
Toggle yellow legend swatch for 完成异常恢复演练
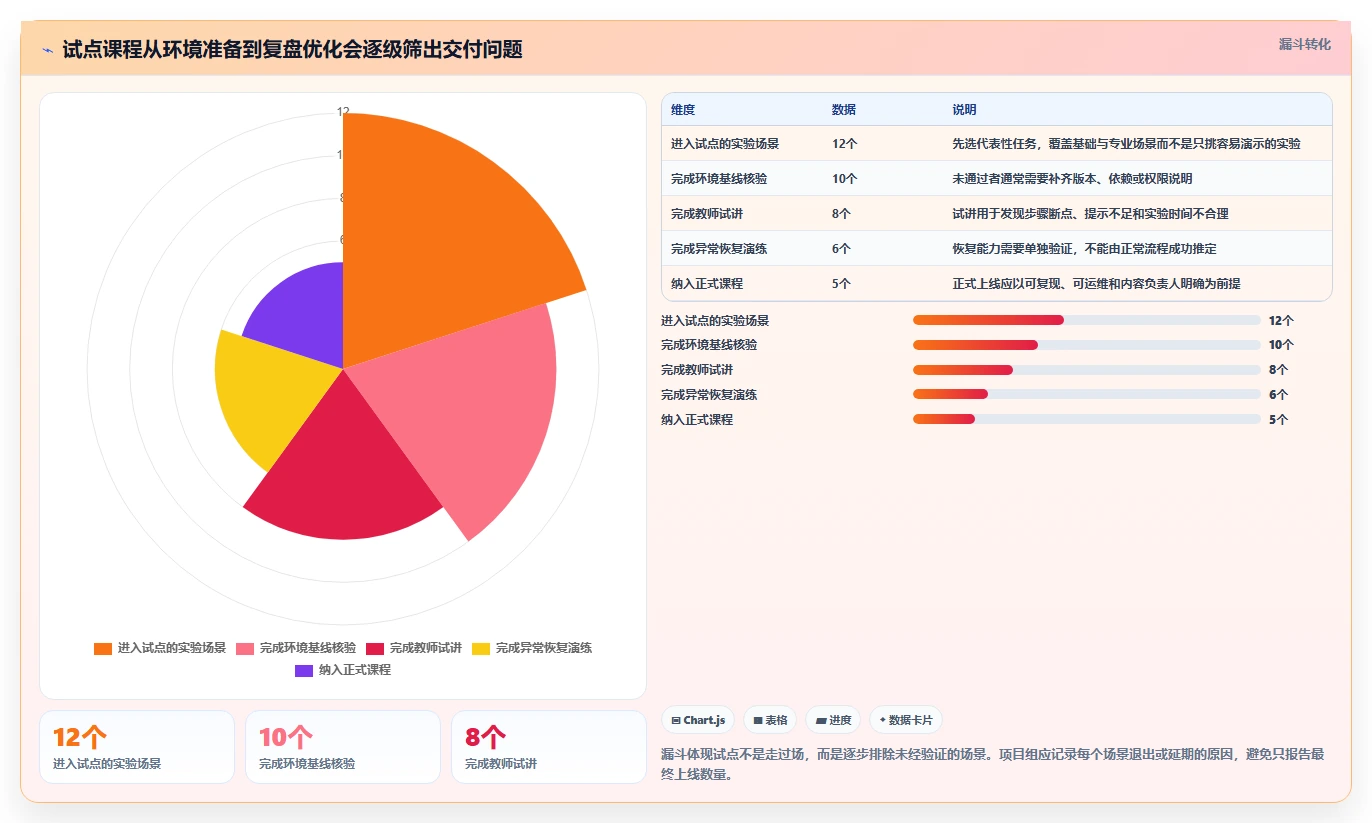coord(481,648)
